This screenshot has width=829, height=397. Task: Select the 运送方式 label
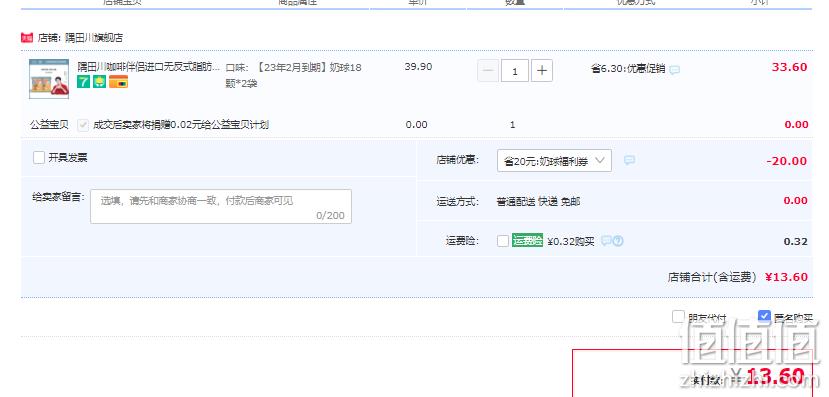pos(457,201)
